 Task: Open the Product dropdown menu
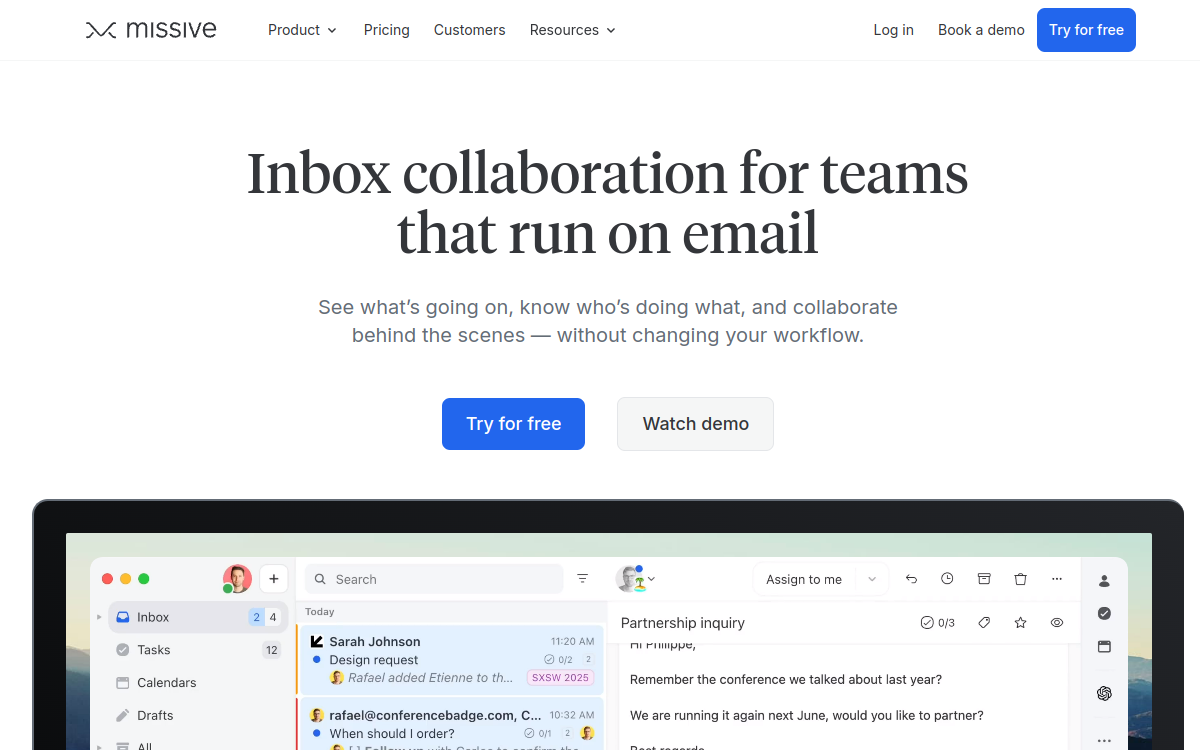click(x=302, y=30)
